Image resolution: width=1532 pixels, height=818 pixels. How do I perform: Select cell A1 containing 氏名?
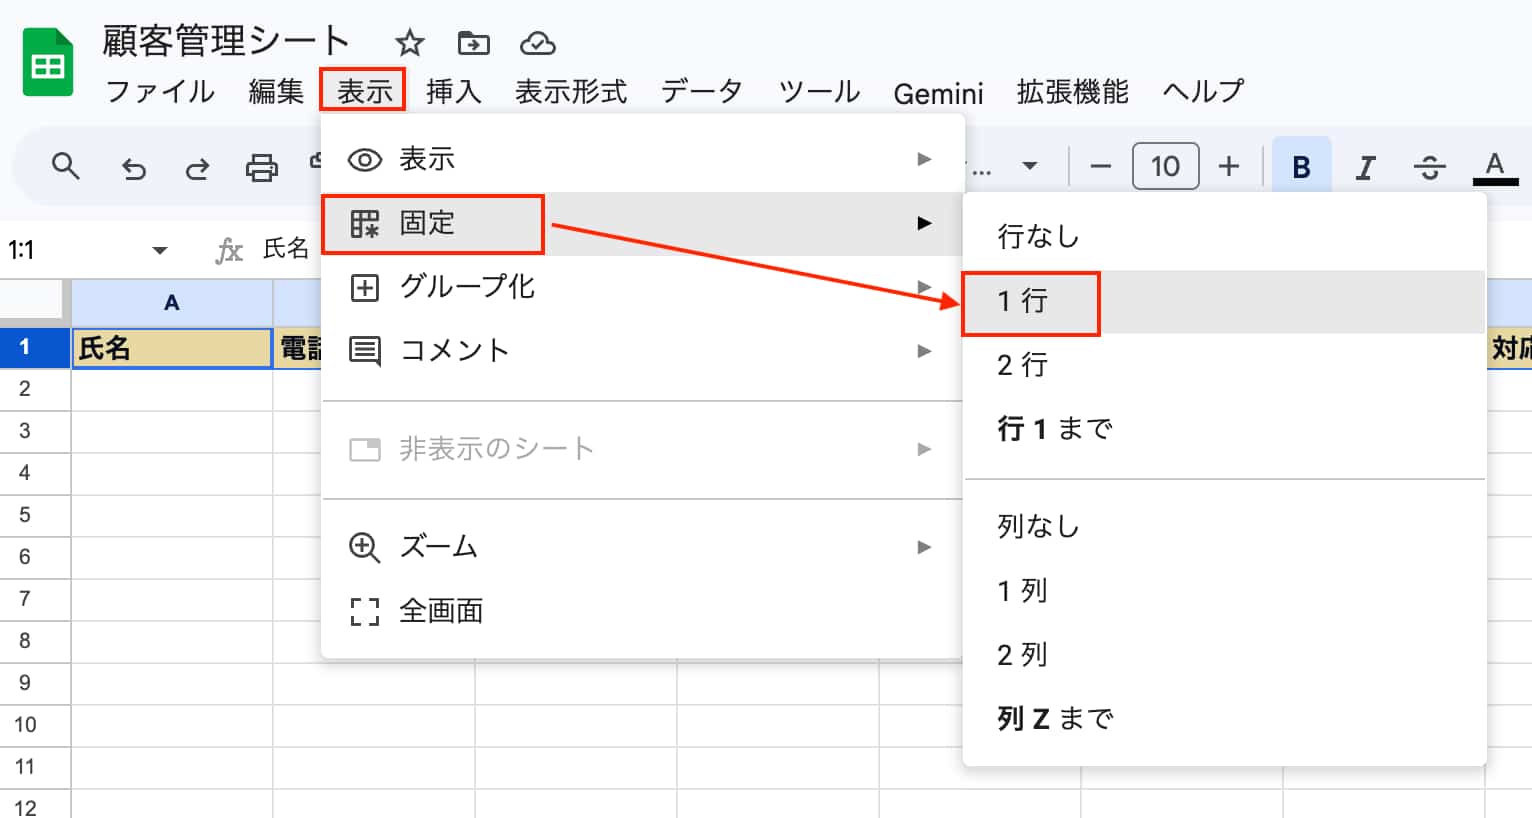click(x=172, y=348)
